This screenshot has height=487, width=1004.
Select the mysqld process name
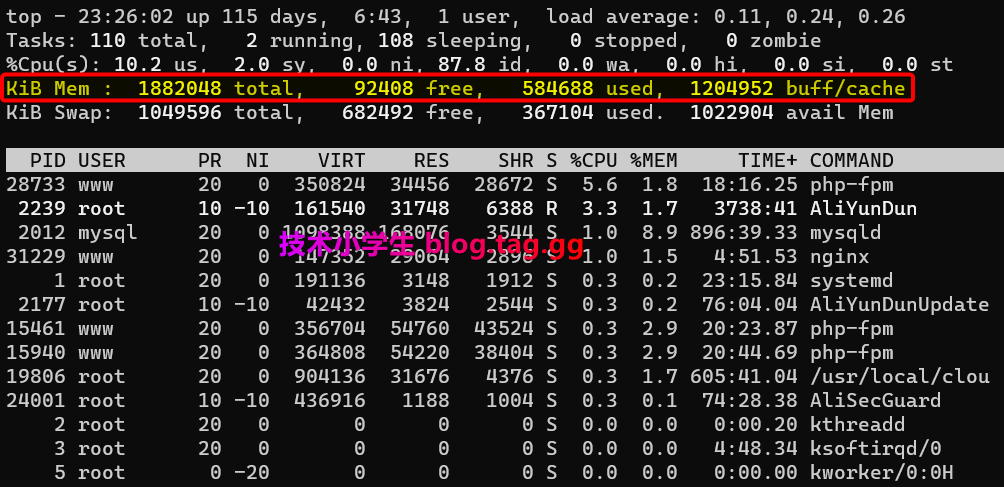pyautogui.click(x=845, y=232)
